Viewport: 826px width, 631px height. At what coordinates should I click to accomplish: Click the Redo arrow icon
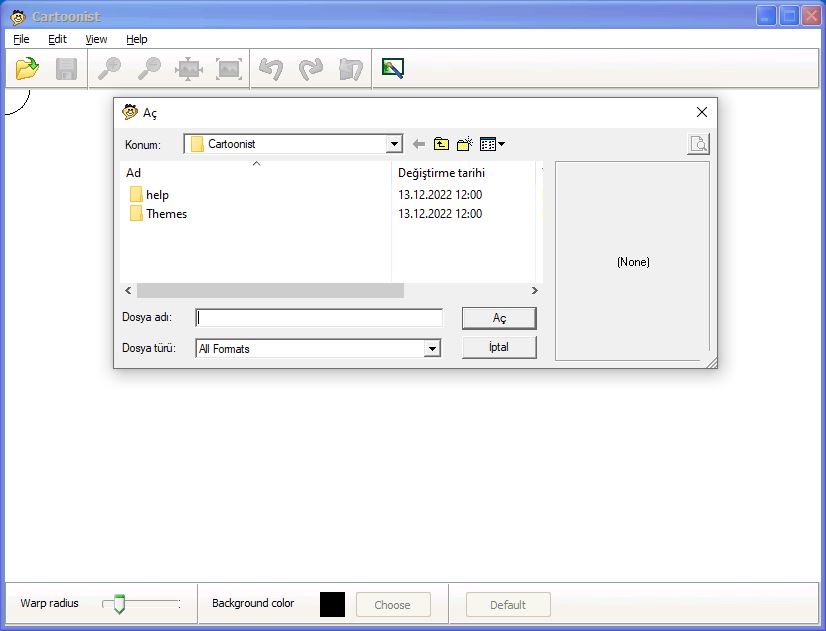[311, 68]
